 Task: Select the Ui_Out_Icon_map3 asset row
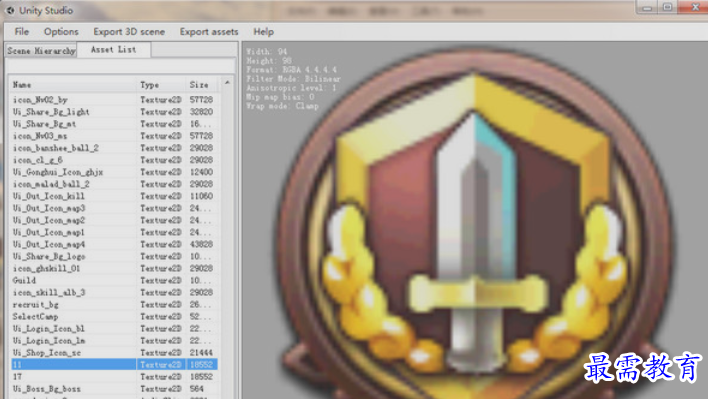(114, 208)
